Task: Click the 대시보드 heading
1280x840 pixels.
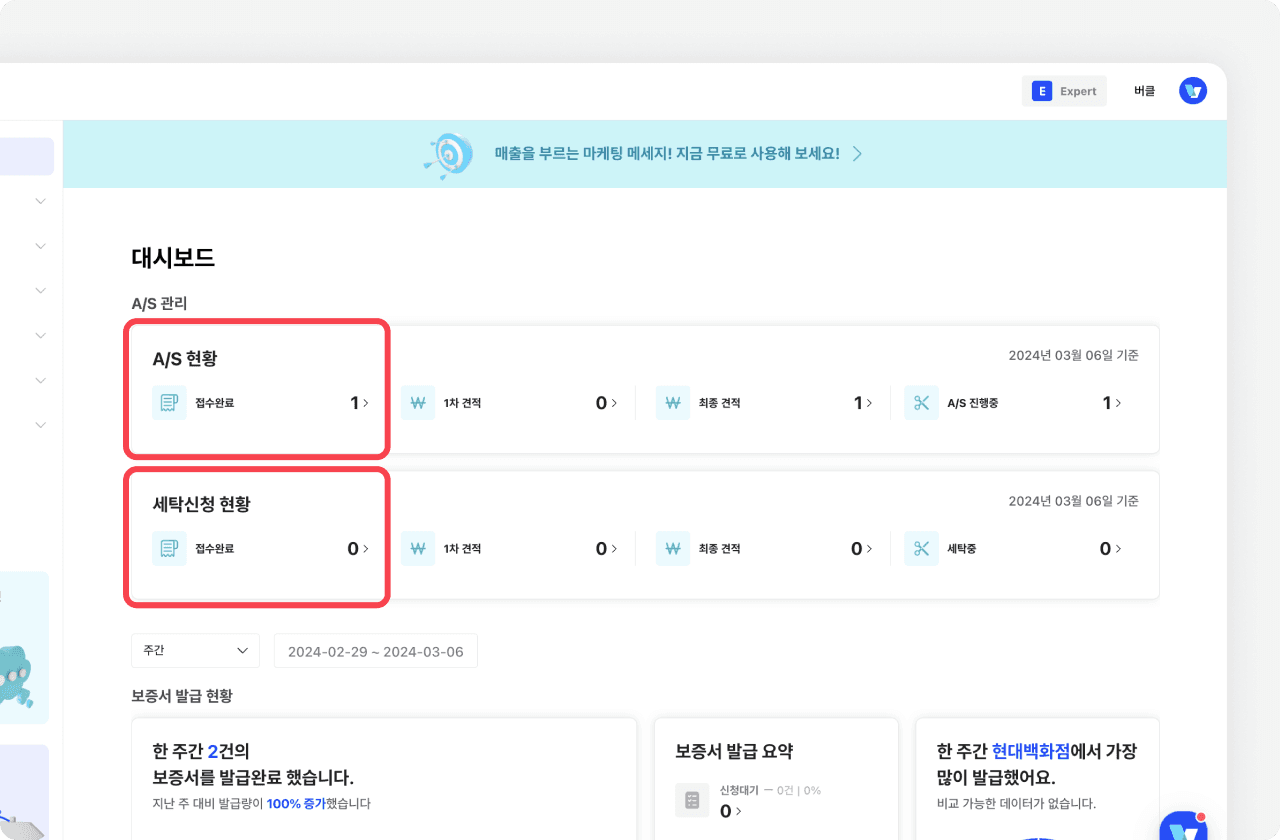Action: coord(173,258)
